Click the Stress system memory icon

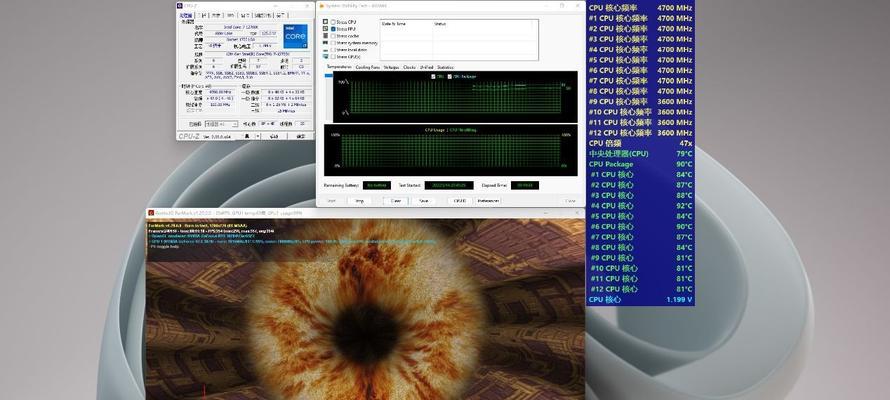click(x=325, y=43)
